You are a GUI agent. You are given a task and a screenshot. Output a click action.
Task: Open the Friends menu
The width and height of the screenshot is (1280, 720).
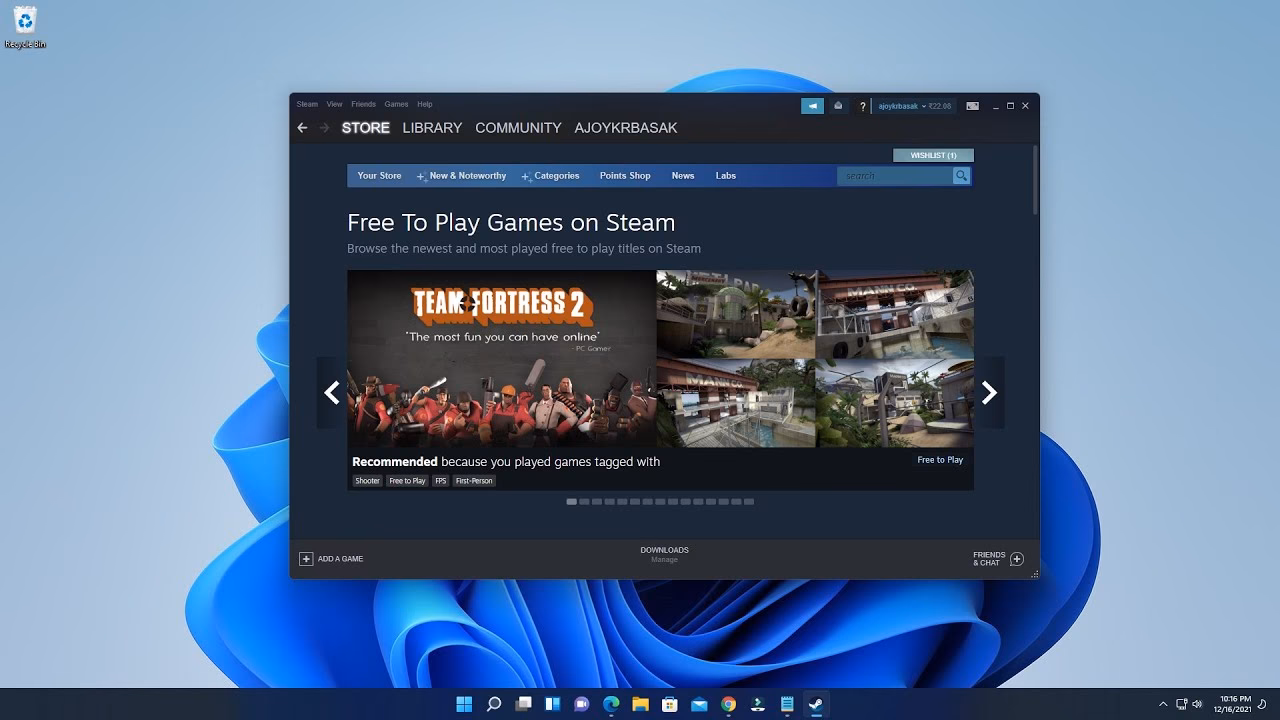[363, 104]
